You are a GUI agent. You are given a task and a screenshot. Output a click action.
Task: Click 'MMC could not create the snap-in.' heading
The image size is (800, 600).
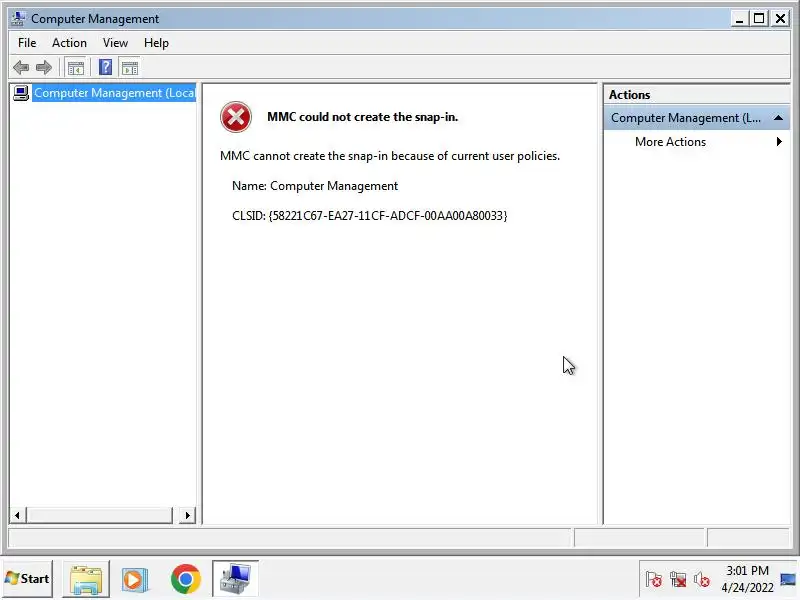pyautogui.click(x=363, y=117)
